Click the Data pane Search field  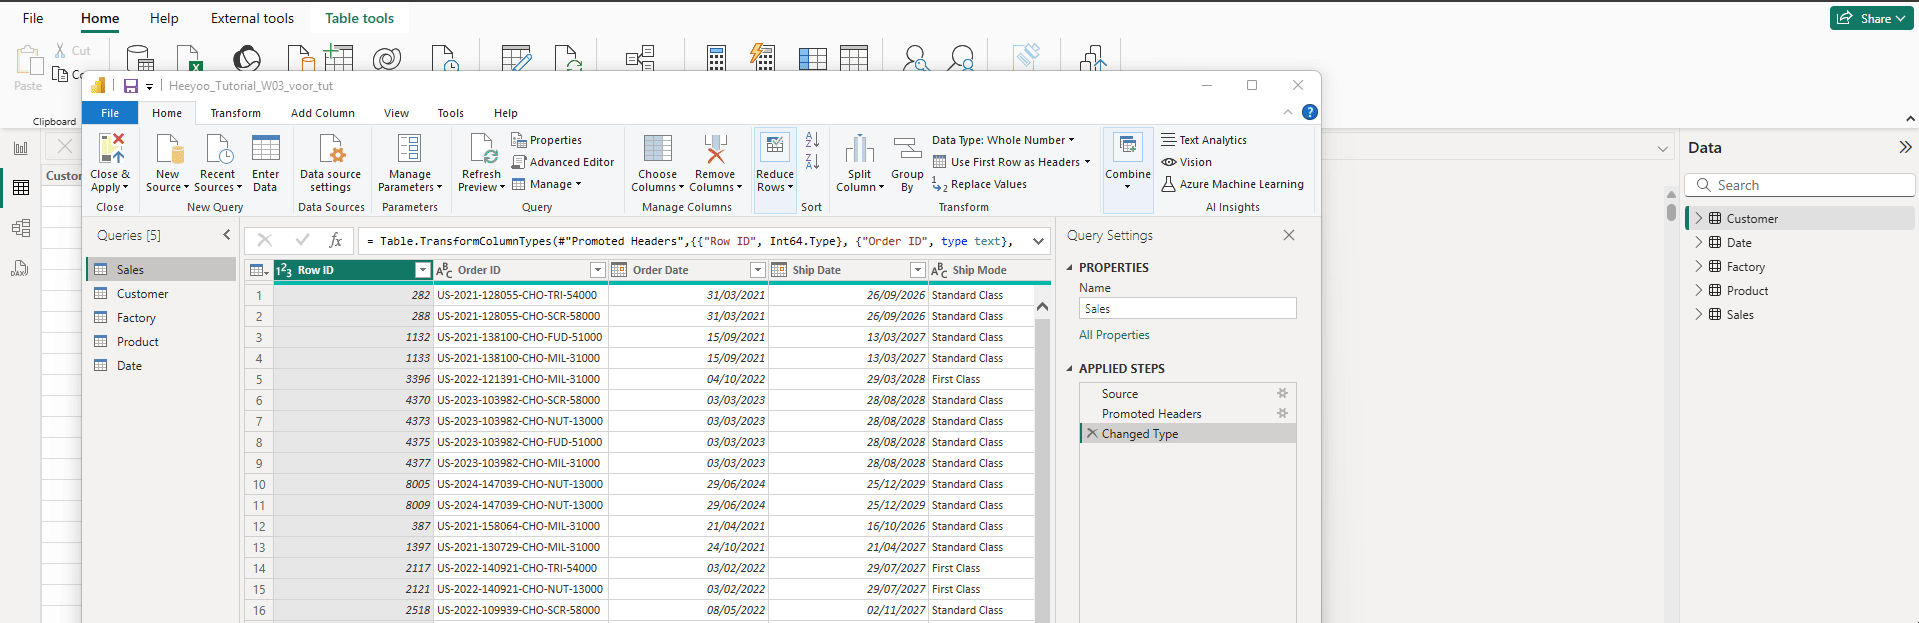[x=1800, y=185]
